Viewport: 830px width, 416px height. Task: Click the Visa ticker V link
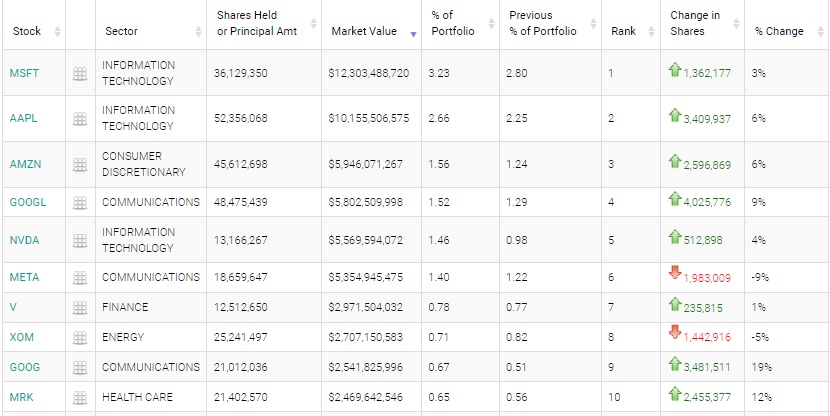(13, 307)
